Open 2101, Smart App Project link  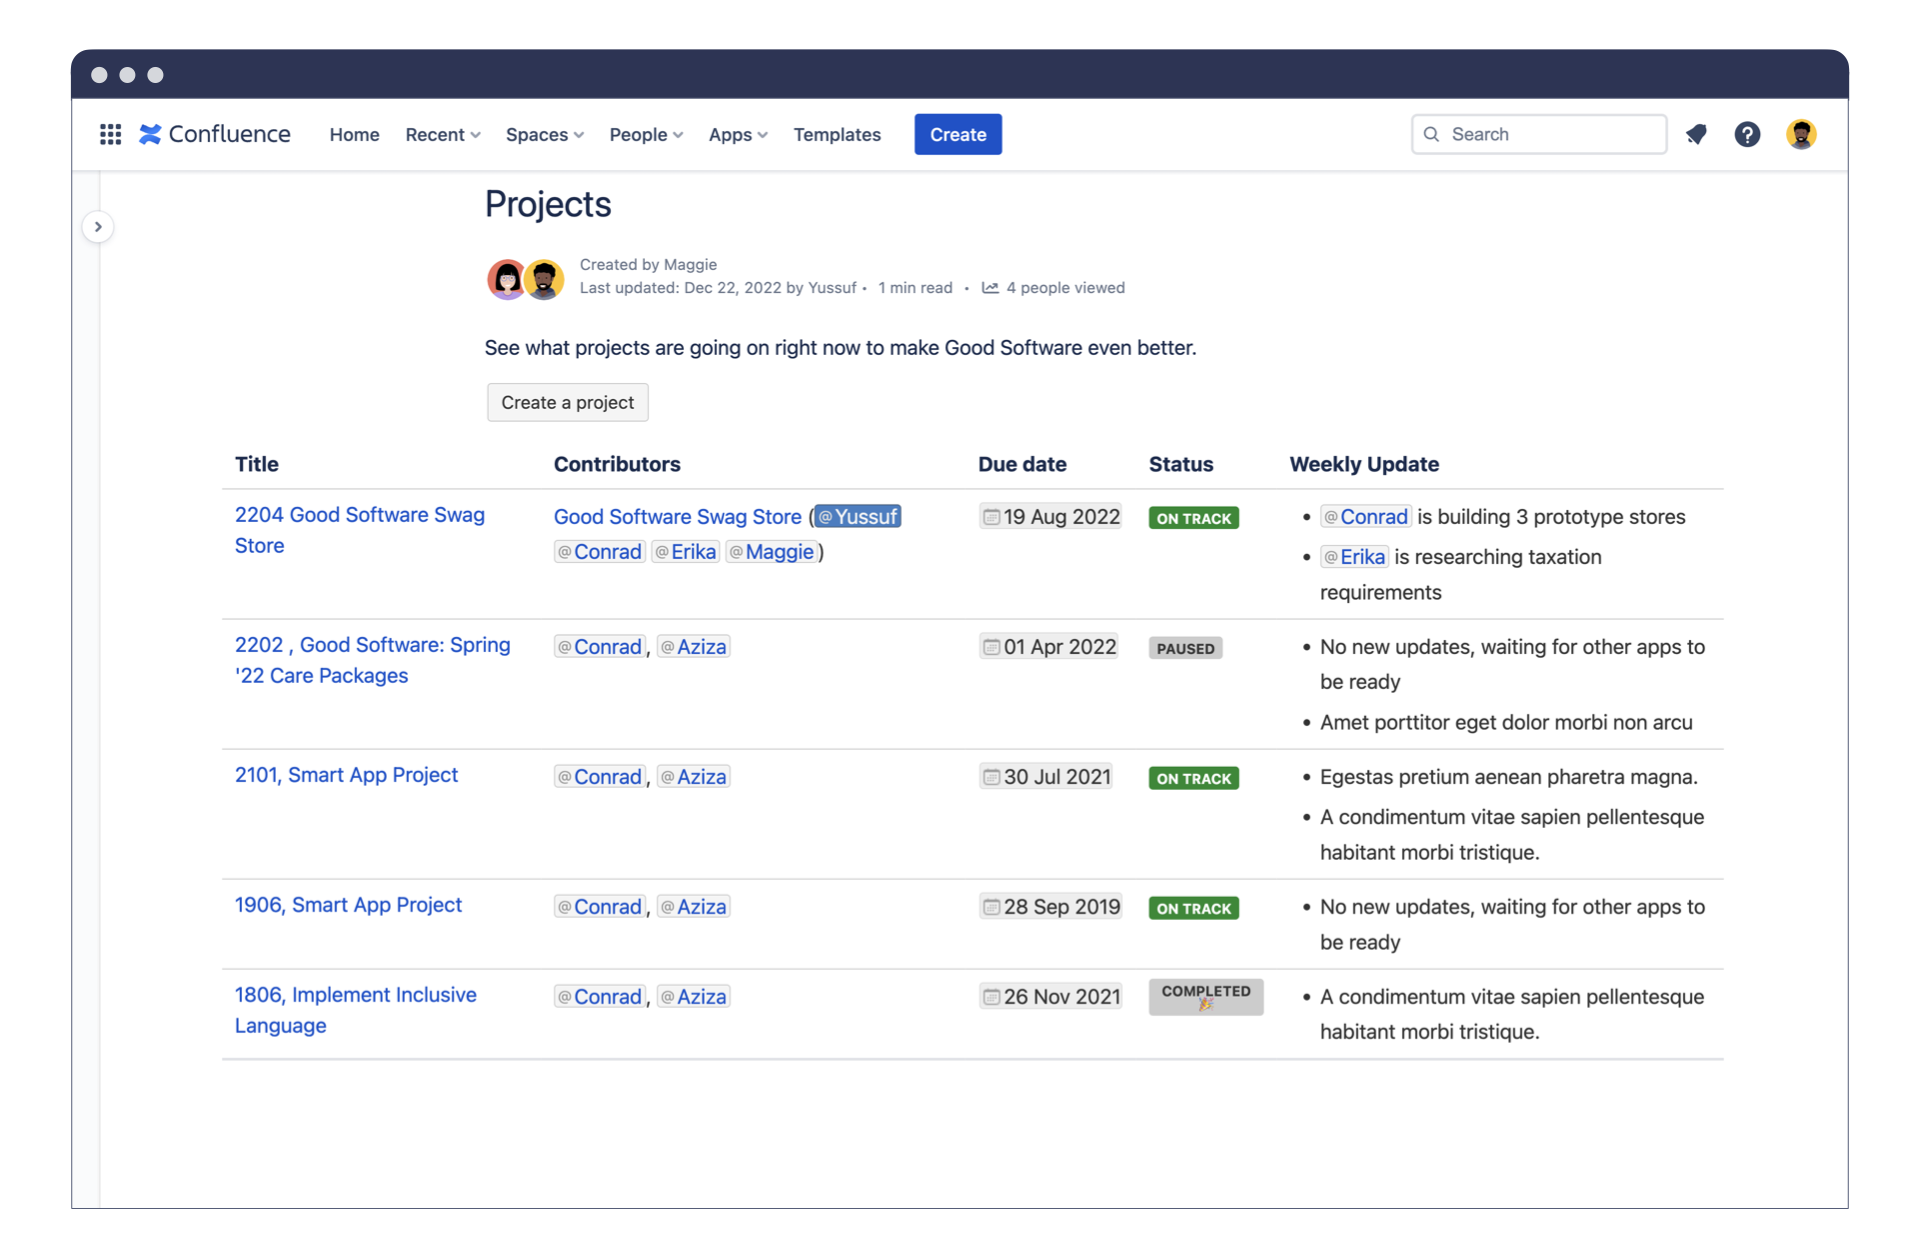(346, 775)
